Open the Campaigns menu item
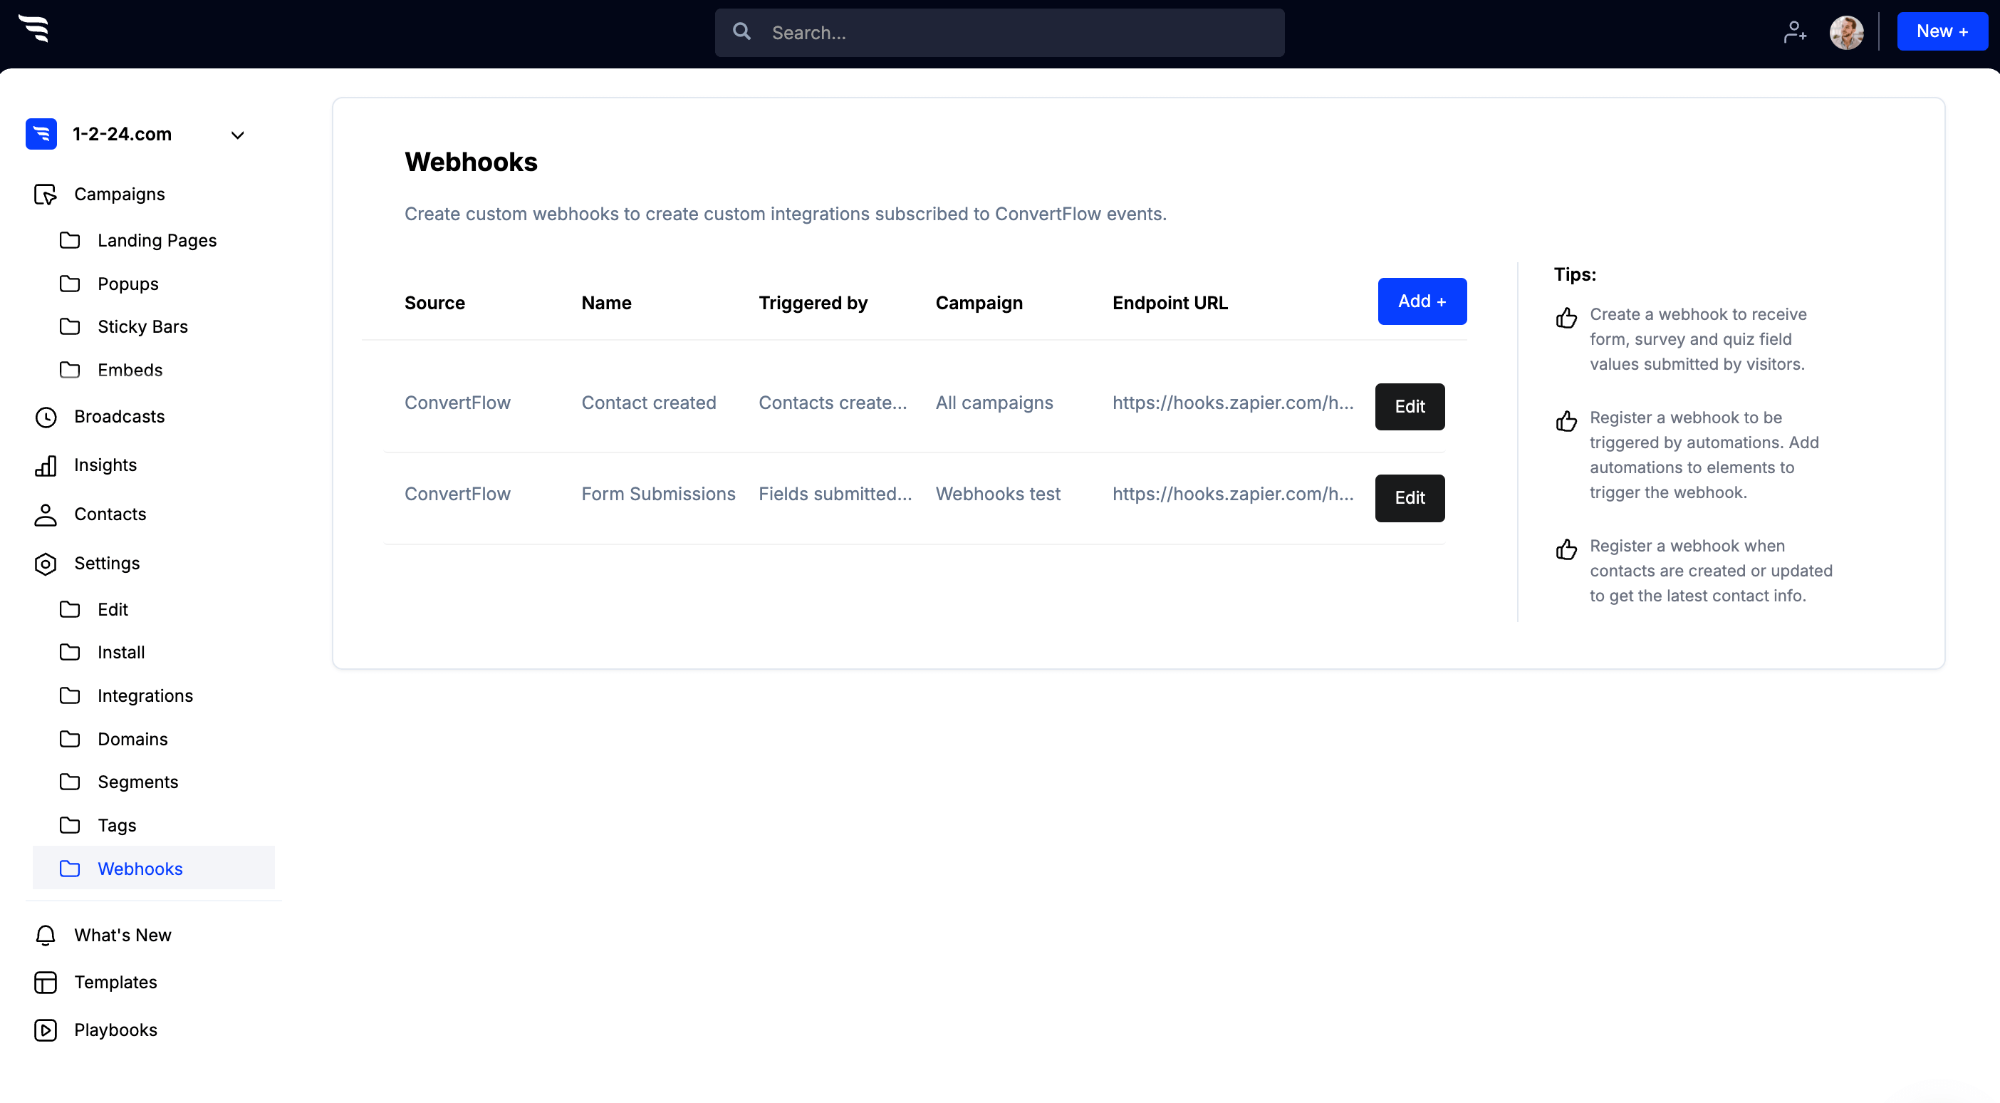The width and height of the screenshot is (2000, 1103). coord(119,194)
